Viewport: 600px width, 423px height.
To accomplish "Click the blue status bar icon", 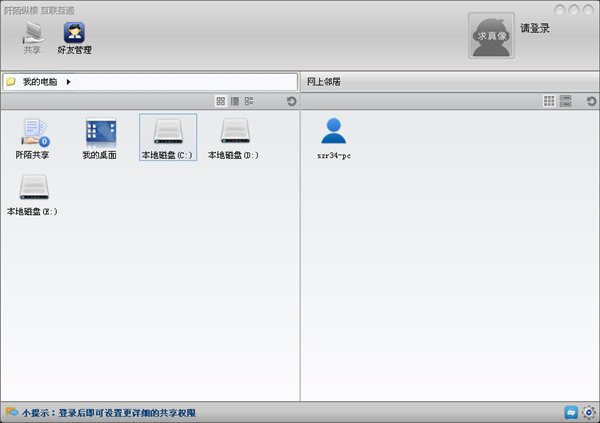I will (x=571, y=412).
